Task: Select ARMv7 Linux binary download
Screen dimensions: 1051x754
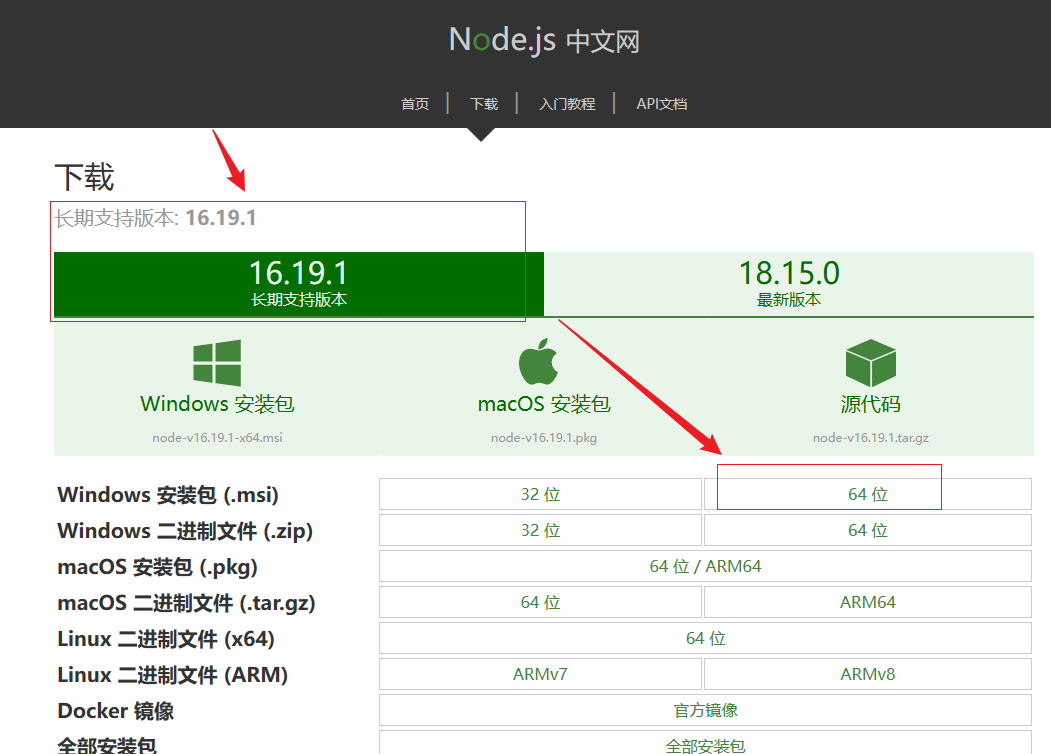Action: pyautogui.click(x=540, y=673)
